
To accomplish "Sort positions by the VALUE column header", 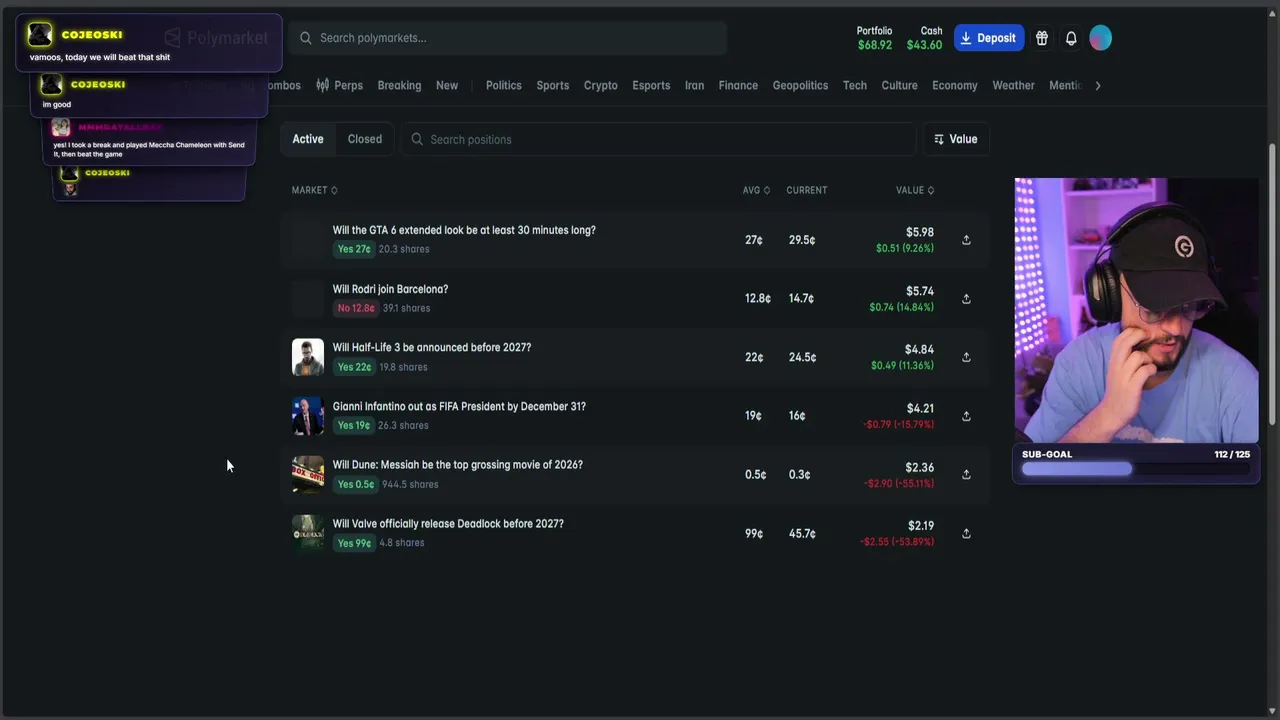I will coord(915,190).
